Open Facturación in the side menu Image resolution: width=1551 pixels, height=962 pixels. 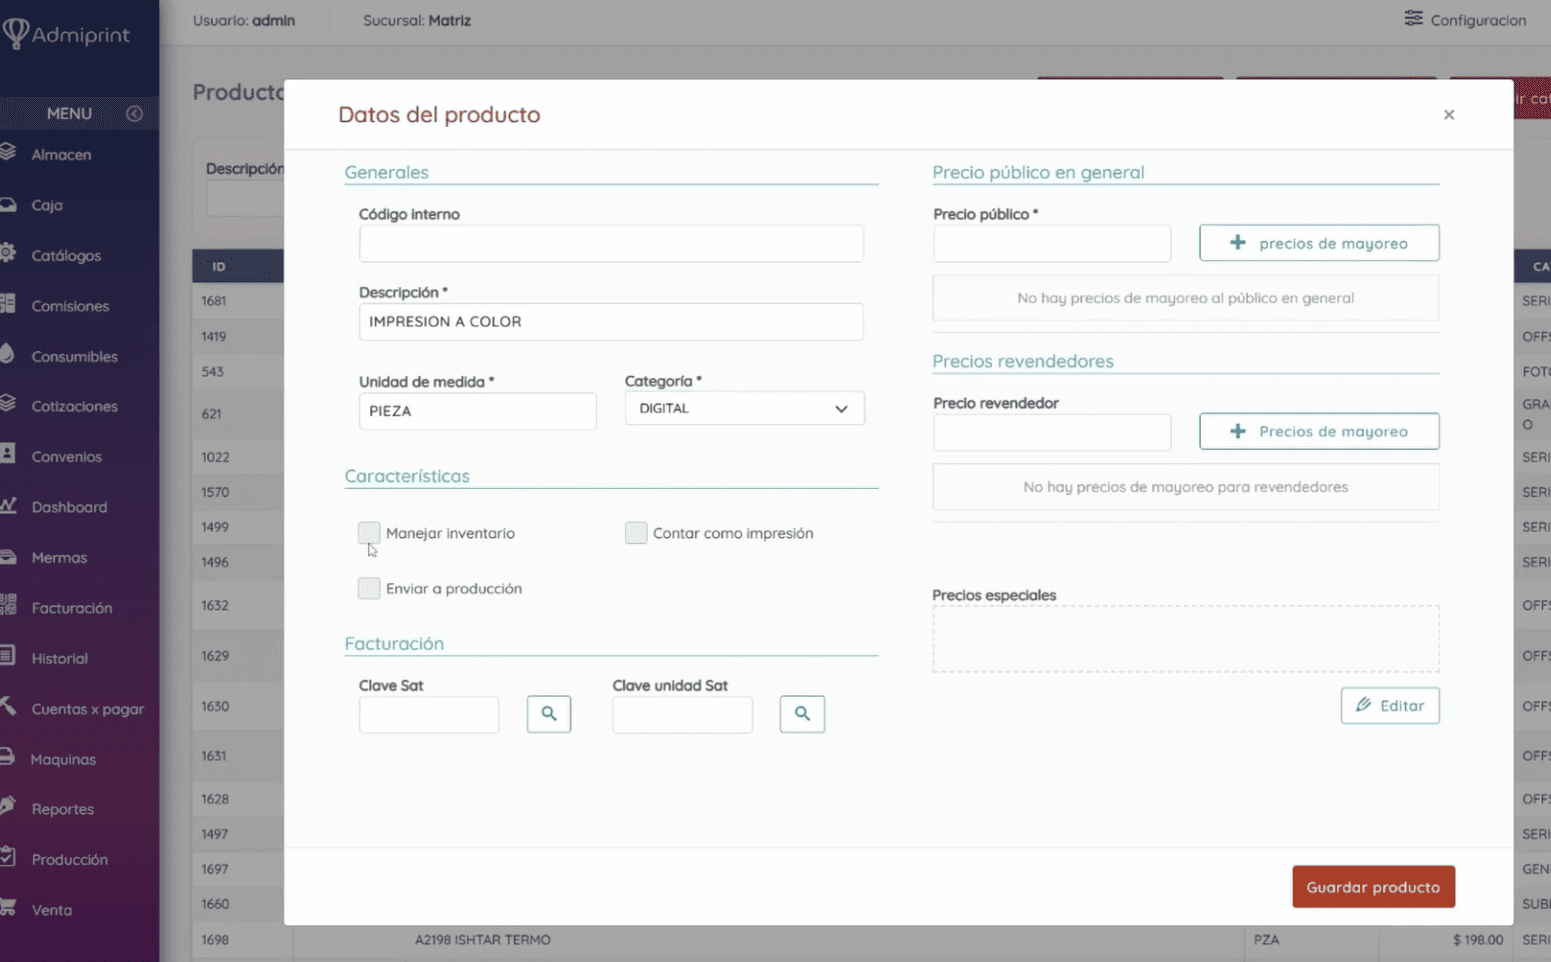[x=71, y=608]
